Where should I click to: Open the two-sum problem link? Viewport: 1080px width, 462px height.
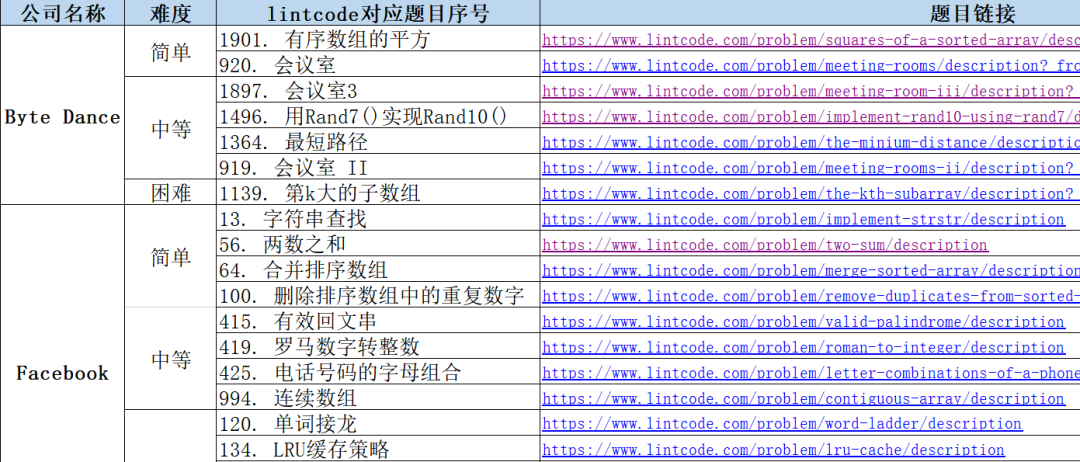[765, 245]
